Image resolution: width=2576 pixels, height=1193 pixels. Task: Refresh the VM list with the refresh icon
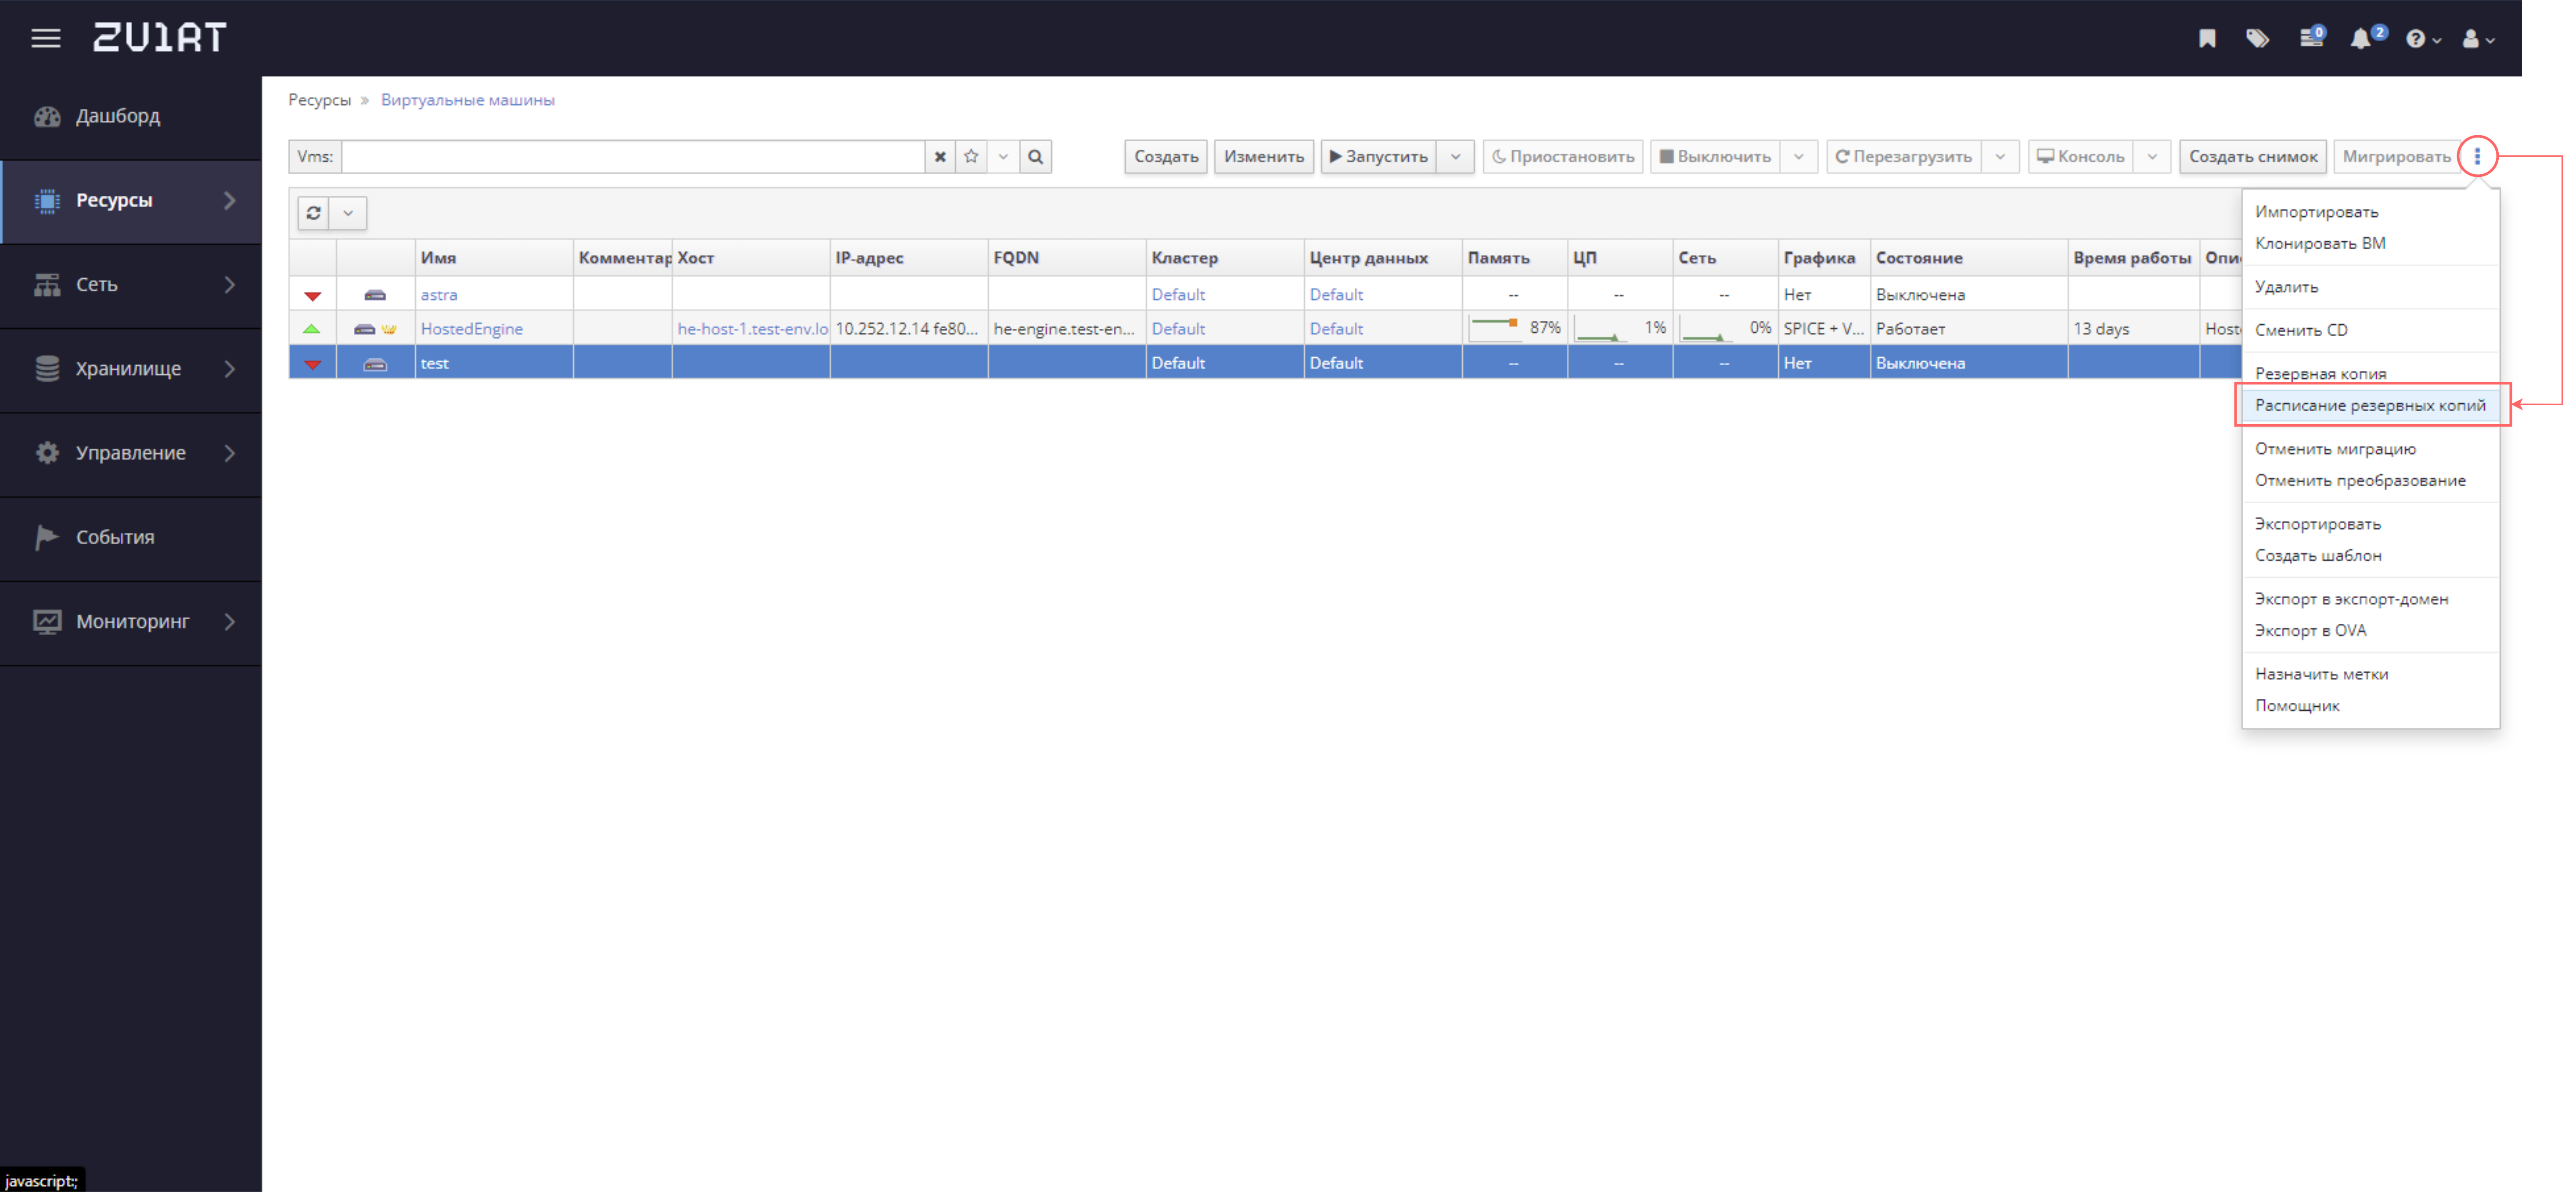click(x=313, y=213)
